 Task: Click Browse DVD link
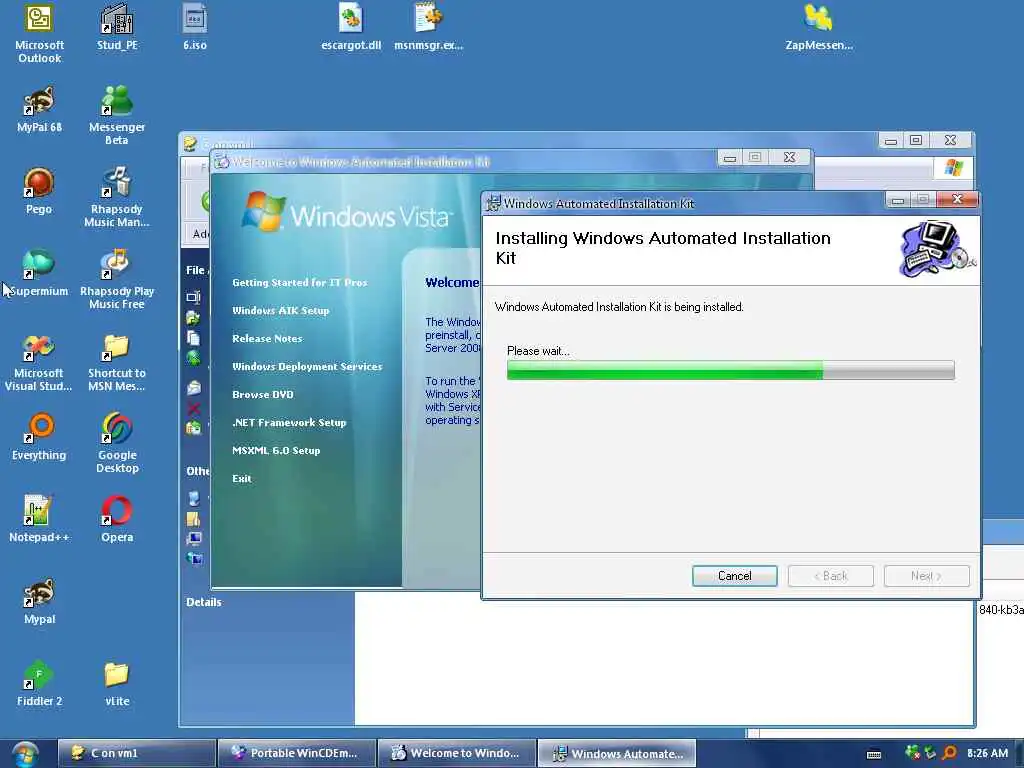263,395
